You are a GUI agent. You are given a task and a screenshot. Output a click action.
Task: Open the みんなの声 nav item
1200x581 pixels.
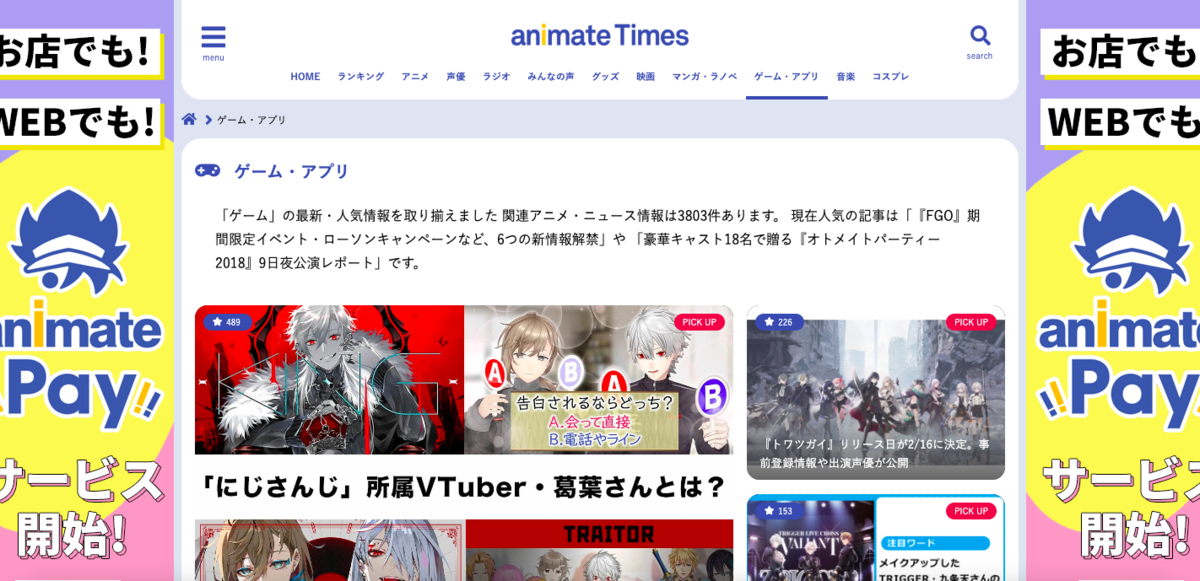(551, 76)
